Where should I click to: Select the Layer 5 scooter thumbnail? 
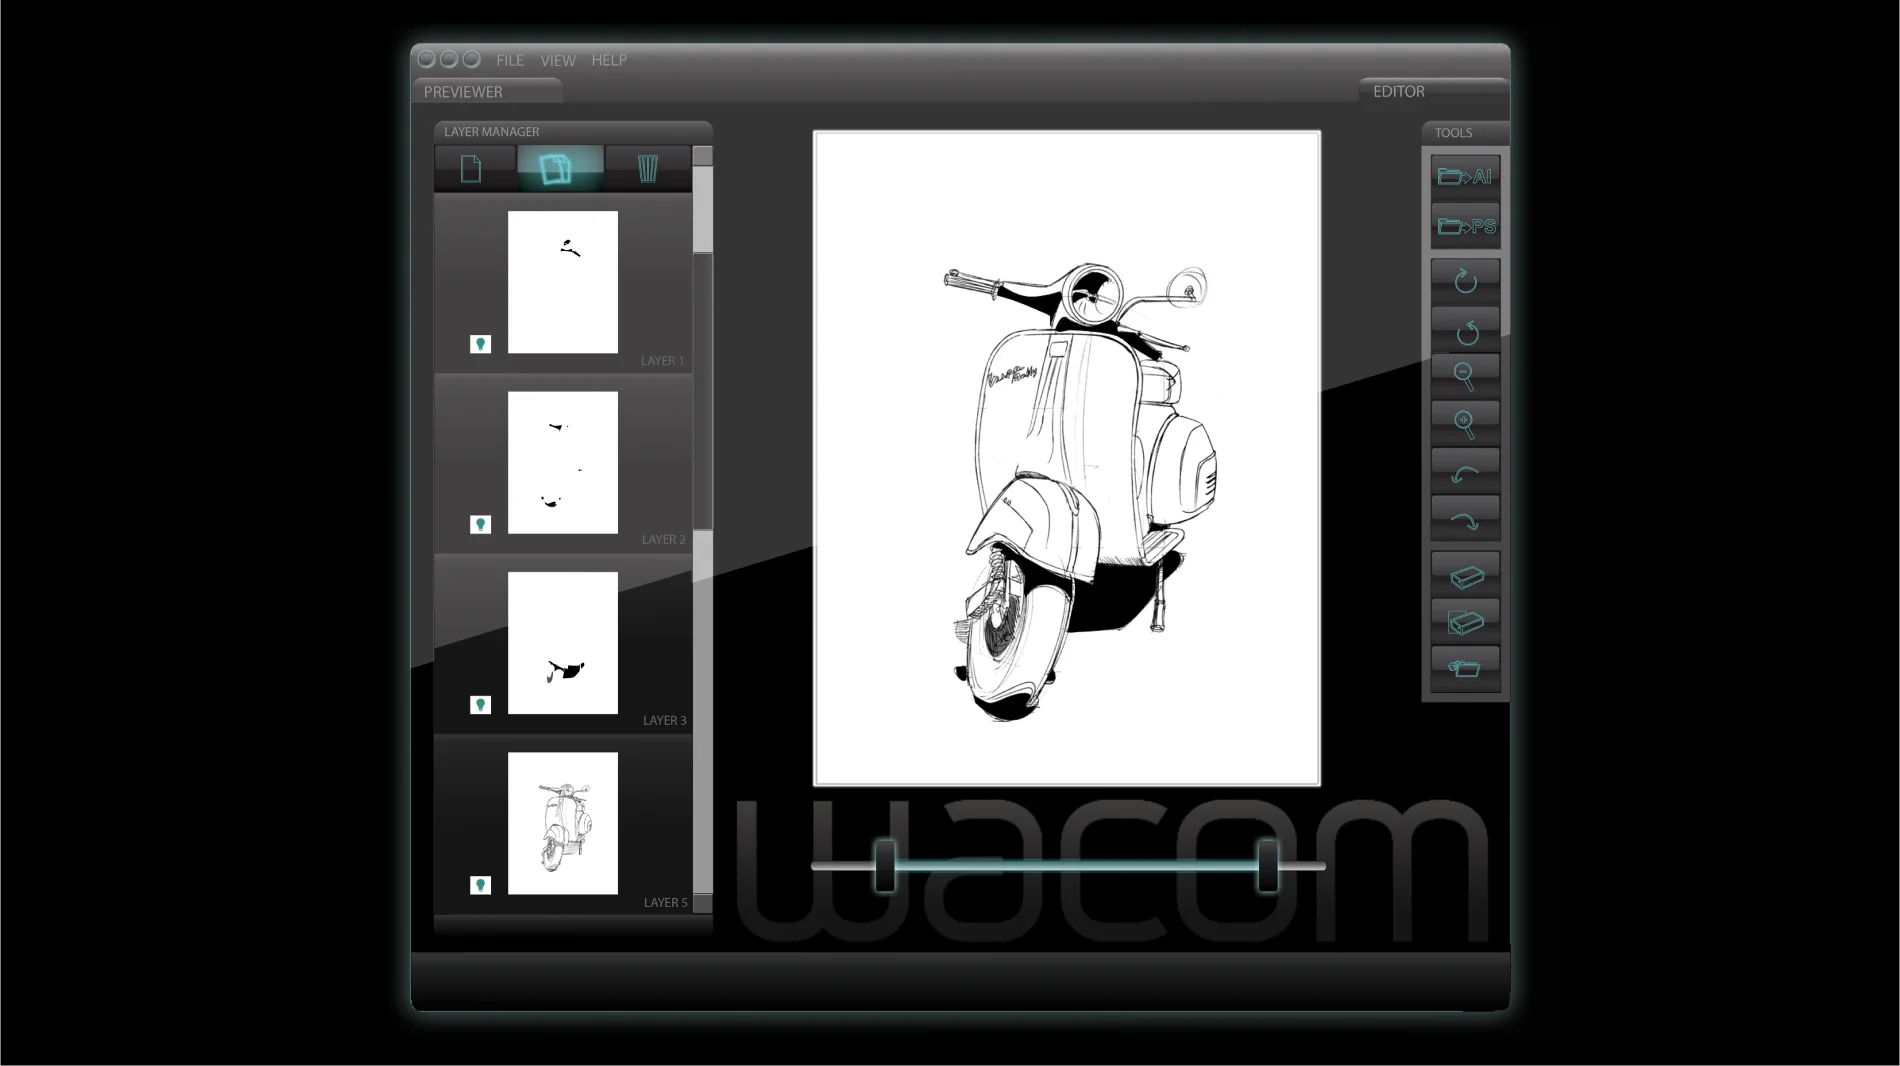click(563, 823)
